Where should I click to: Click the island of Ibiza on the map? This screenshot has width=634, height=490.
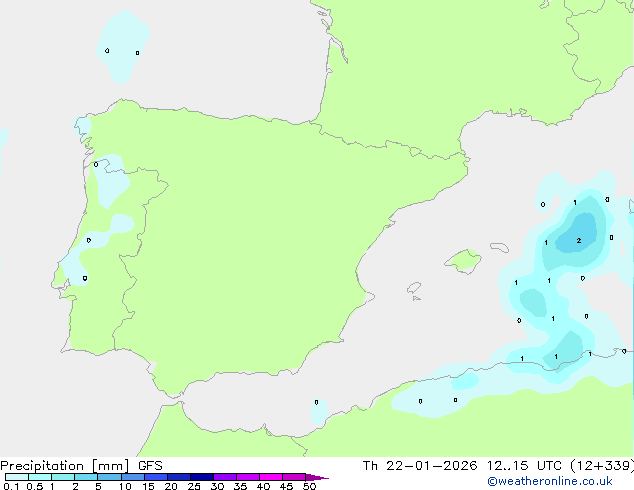tap(414, 288)
